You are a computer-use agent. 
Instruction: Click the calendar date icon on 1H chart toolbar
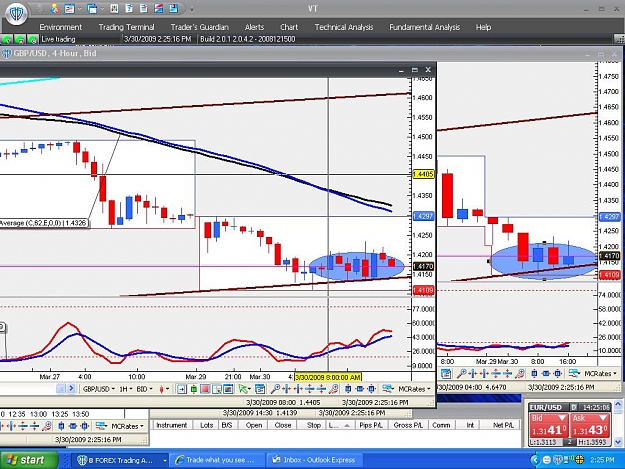[x=260, y=389]
